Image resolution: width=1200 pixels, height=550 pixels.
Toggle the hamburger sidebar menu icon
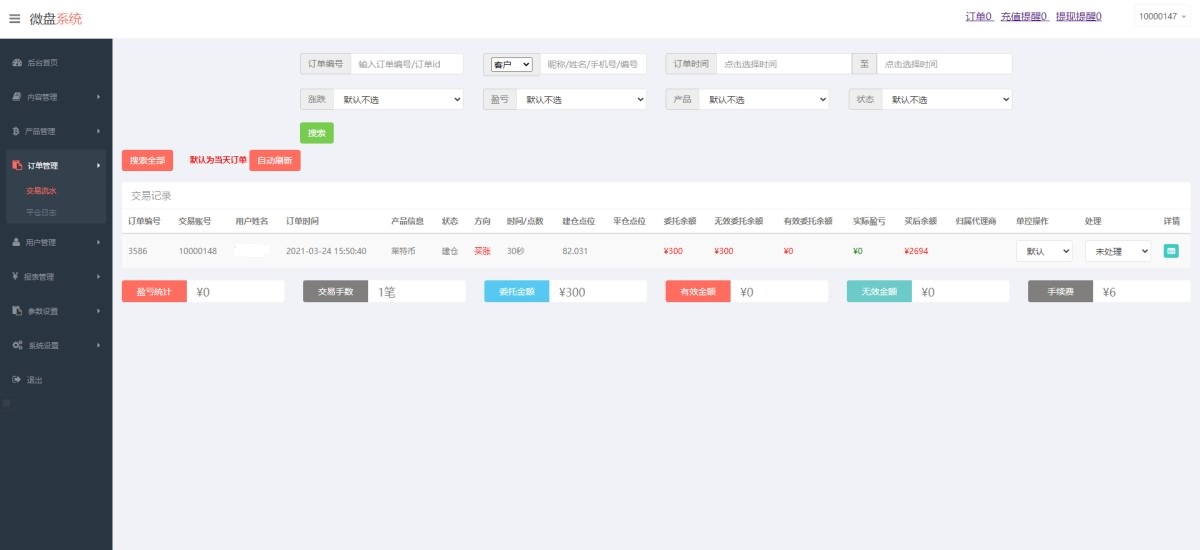(x=14, y=18)
